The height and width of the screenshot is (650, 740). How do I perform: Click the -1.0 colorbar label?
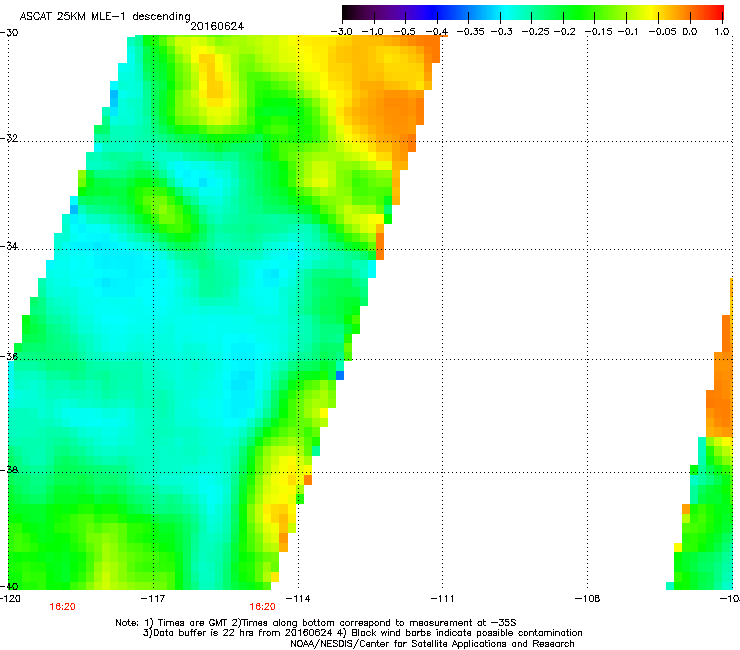coord(372,32)
